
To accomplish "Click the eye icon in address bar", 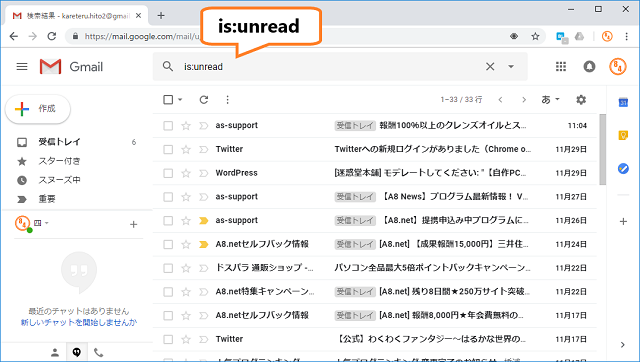I will pos(514,36).
